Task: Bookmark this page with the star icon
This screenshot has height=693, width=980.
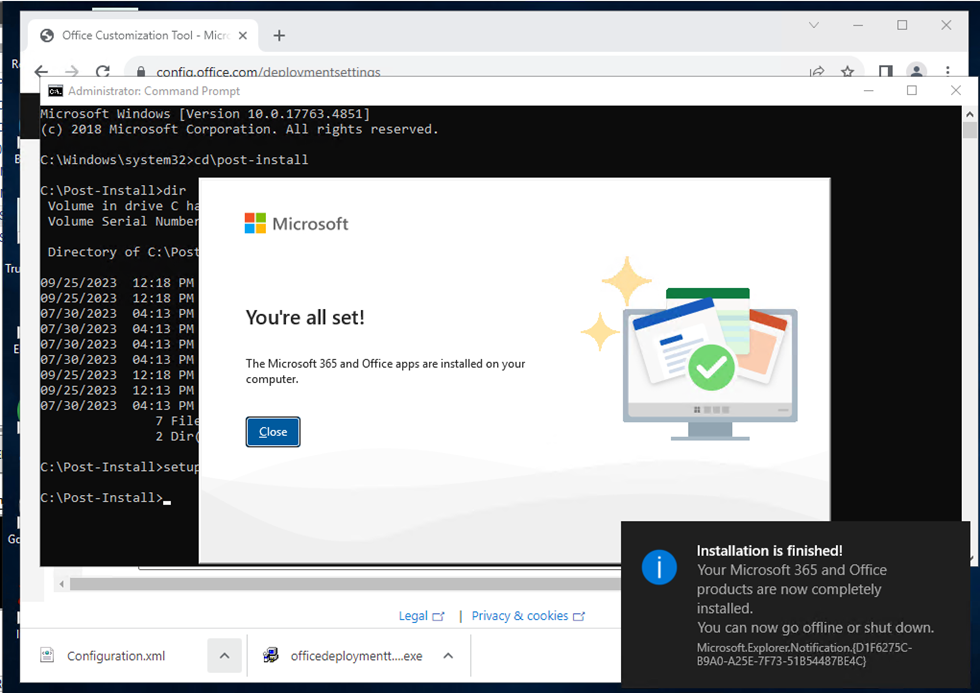Action: [x=848, y=72]
